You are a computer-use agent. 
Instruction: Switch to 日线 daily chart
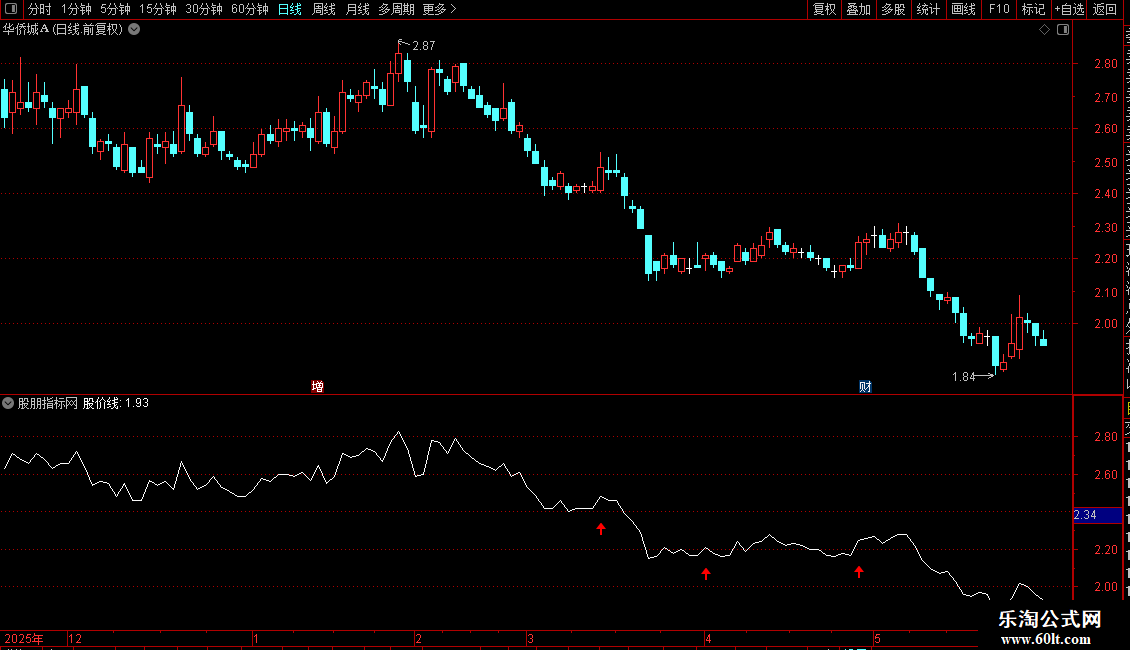point(290,9)
